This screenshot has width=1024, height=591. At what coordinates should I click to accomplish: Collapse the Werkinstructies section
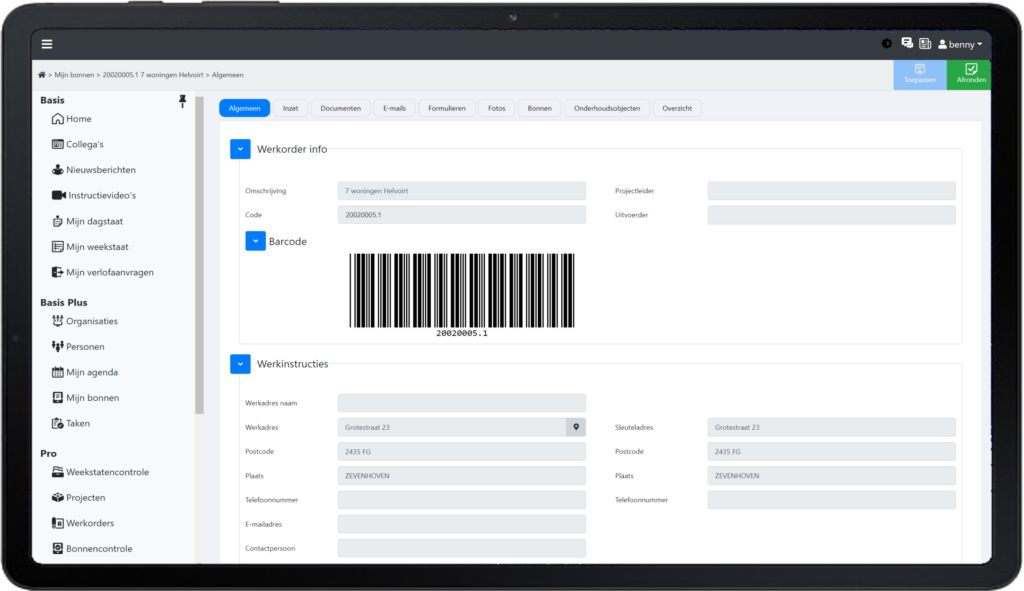[x=240, y=364]
